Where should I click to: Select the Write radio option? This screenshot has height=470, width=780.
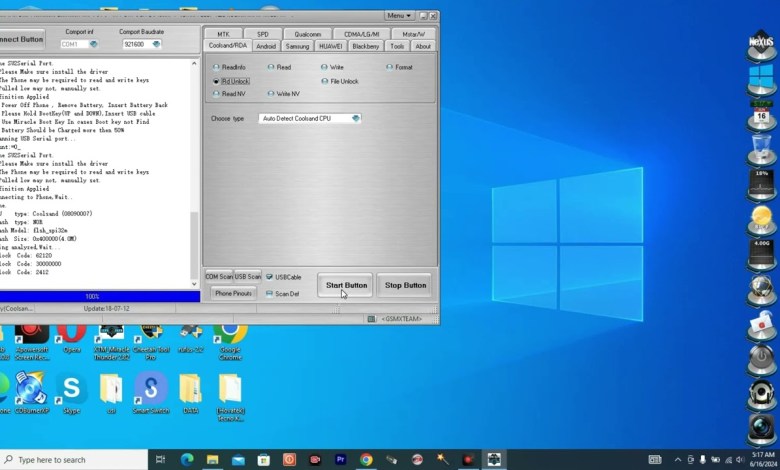click(x=332, y=67)
